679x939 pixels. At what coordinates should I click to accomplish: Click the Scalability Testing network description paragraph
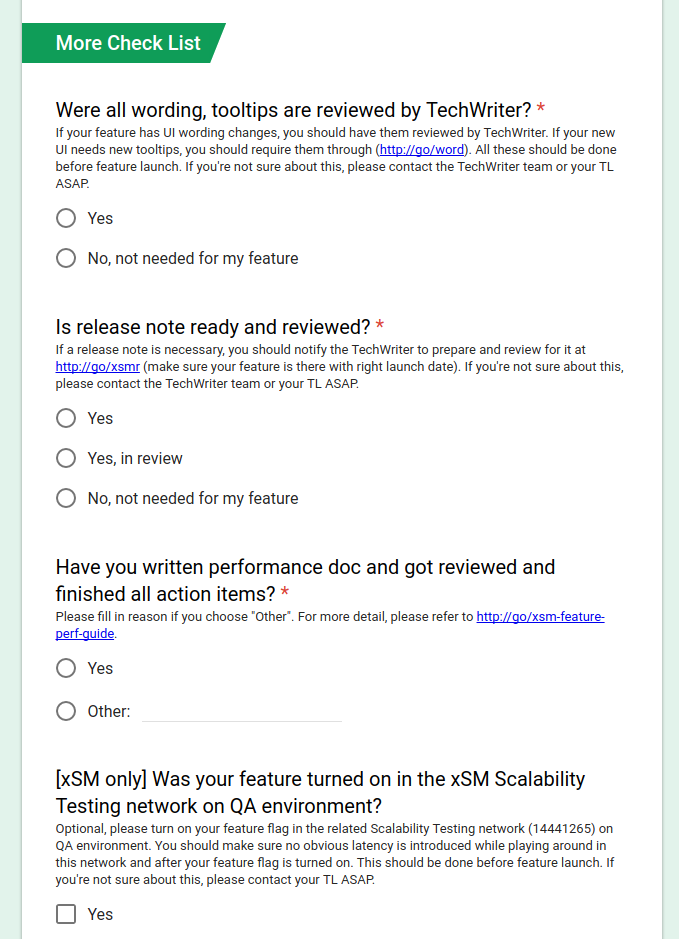coord(335,854)
